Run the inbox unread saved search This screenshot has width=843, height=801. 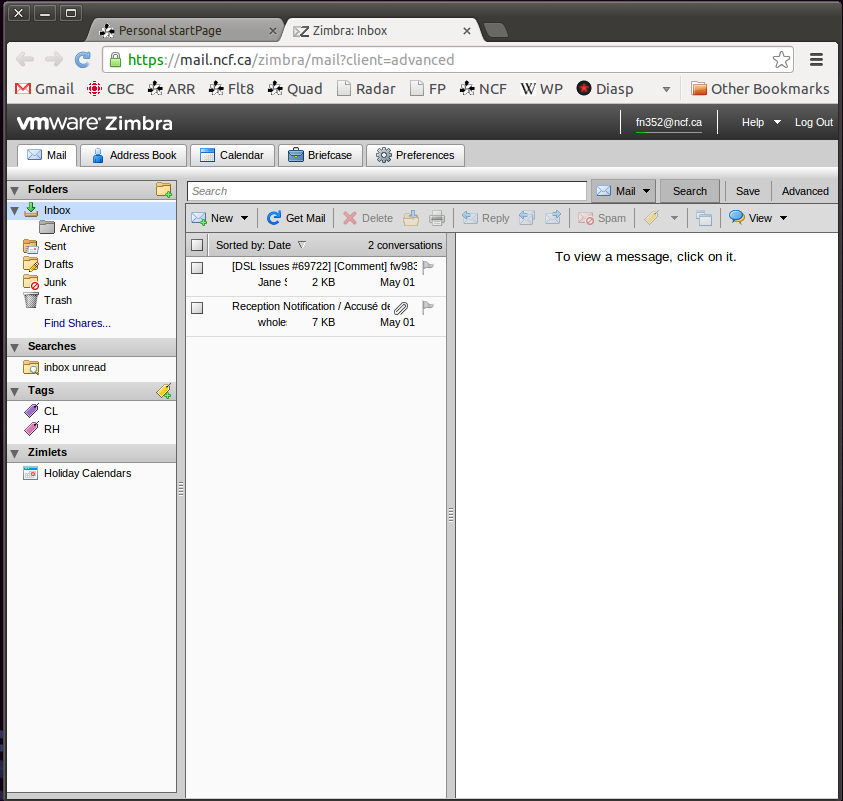click(74, 367)
